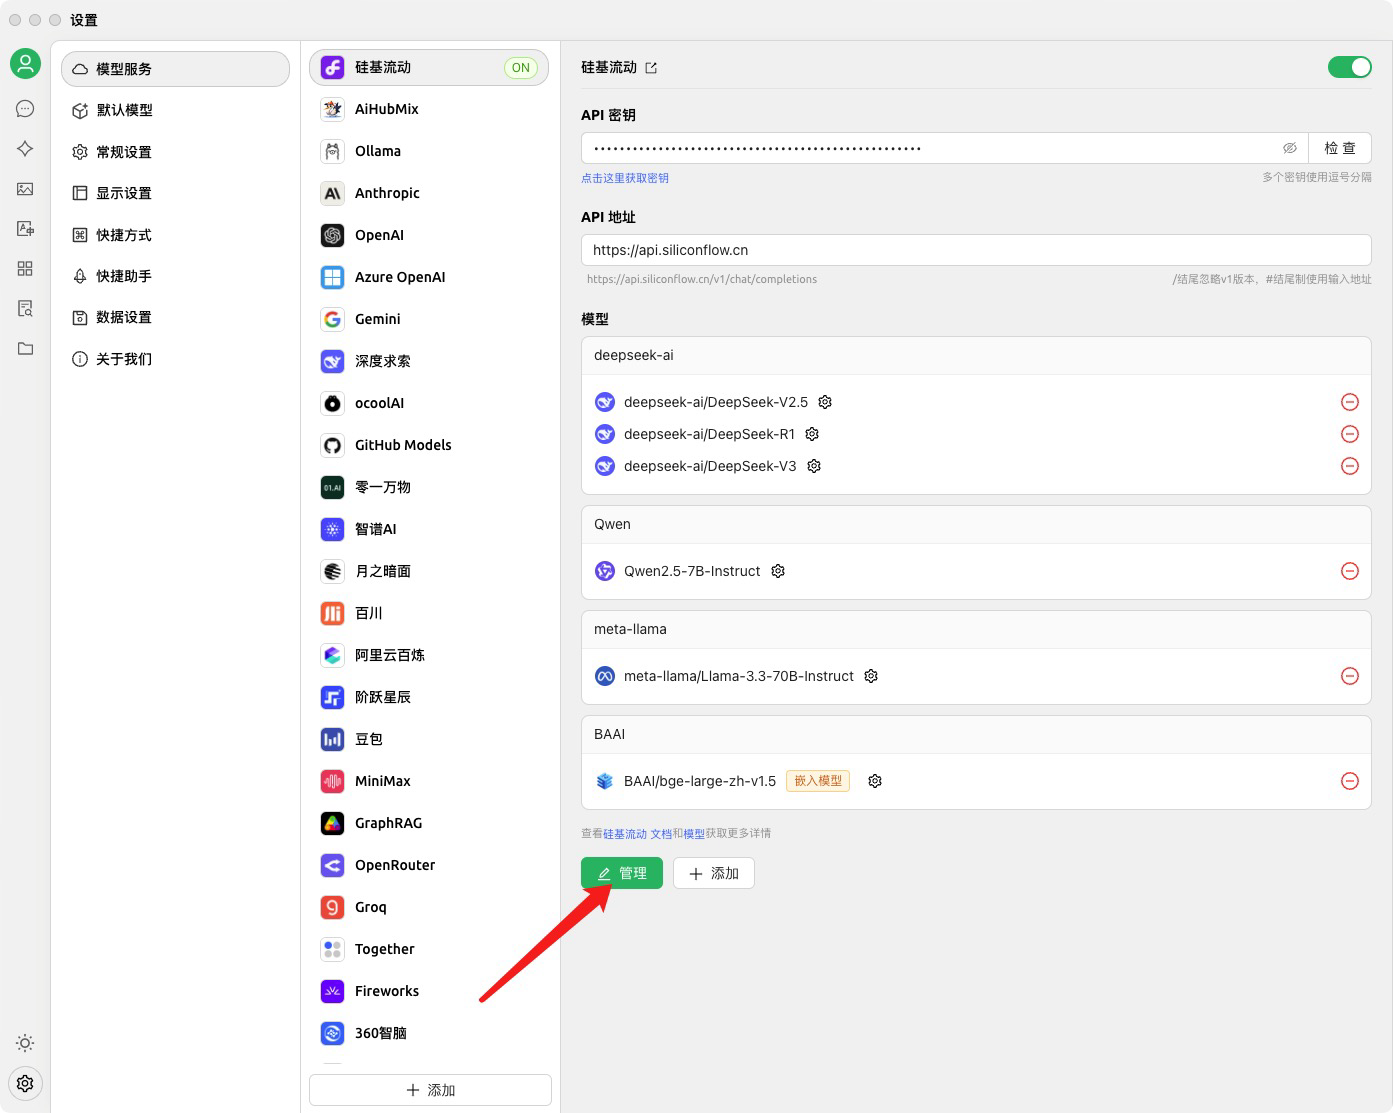
Task: Remove the DeepSeek-V3 model
Action: (x=1350, y=466)
